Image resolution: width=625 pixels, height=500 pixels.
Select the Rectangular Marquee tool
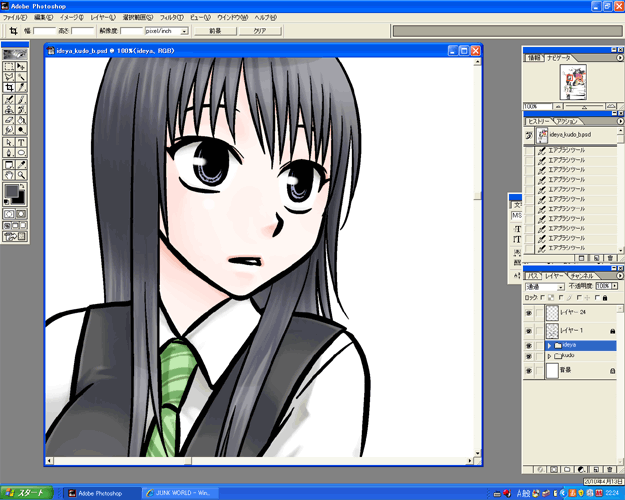[9, 66]
